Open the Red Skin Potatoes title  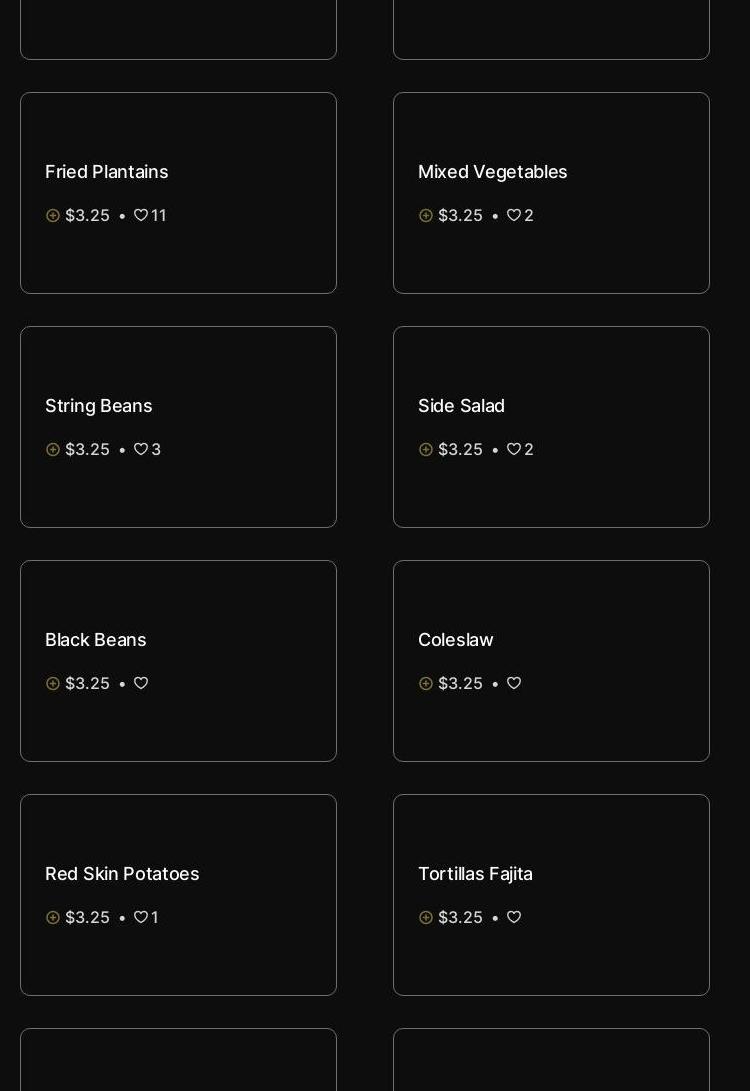122,874
